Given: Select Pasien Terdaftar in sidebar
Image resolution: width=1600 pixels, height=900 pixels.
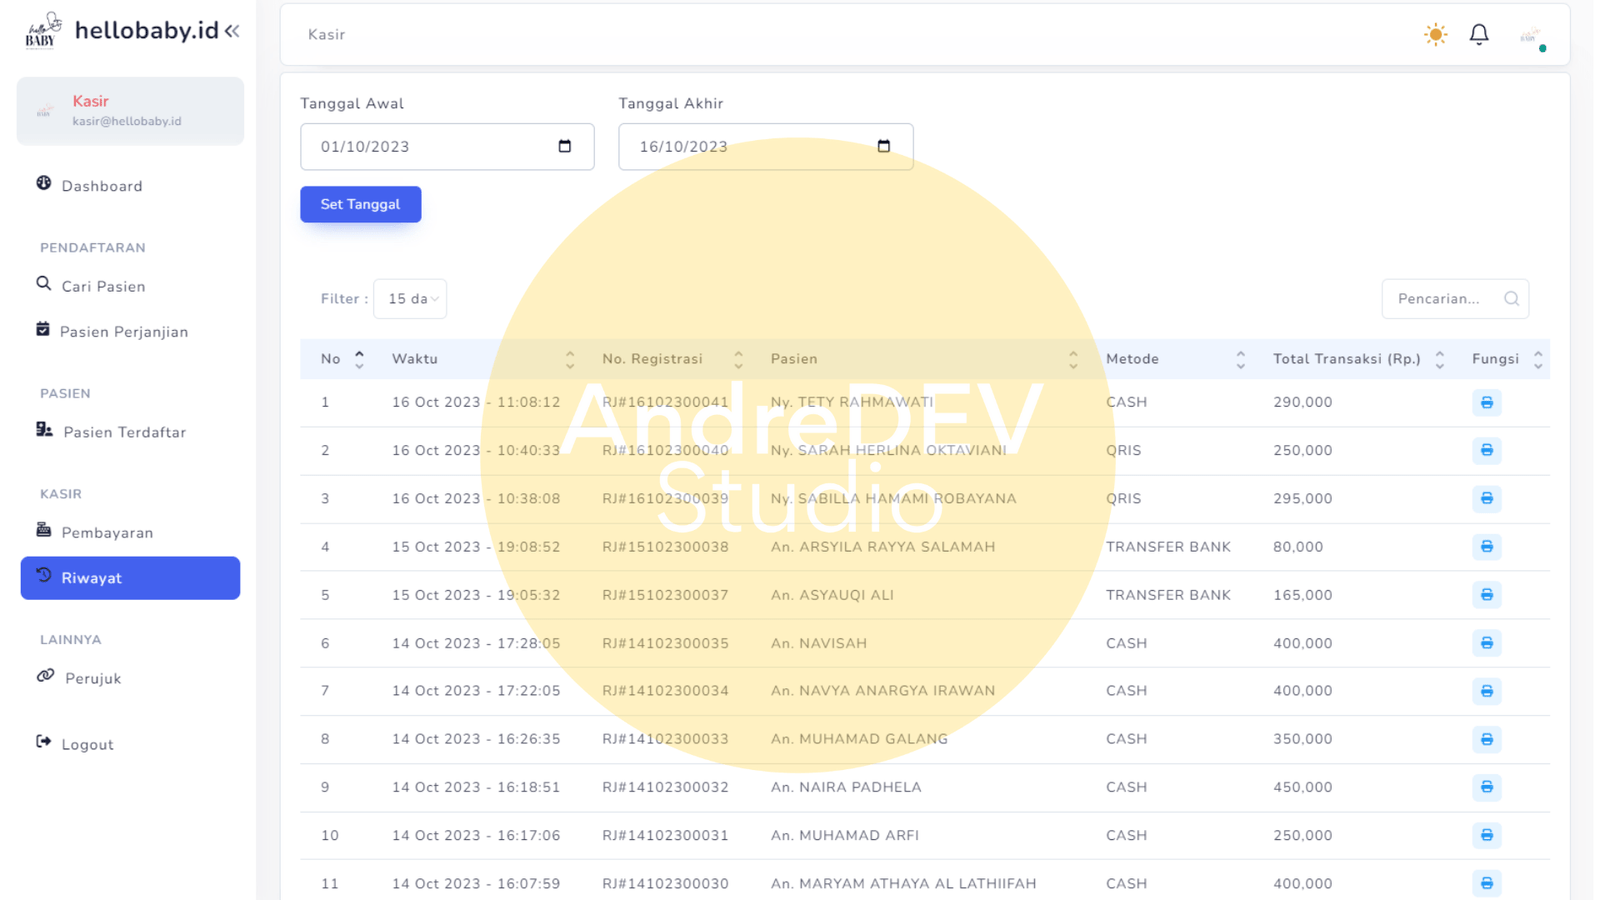Looking at the screenshot, I should [x=124, y=432].
